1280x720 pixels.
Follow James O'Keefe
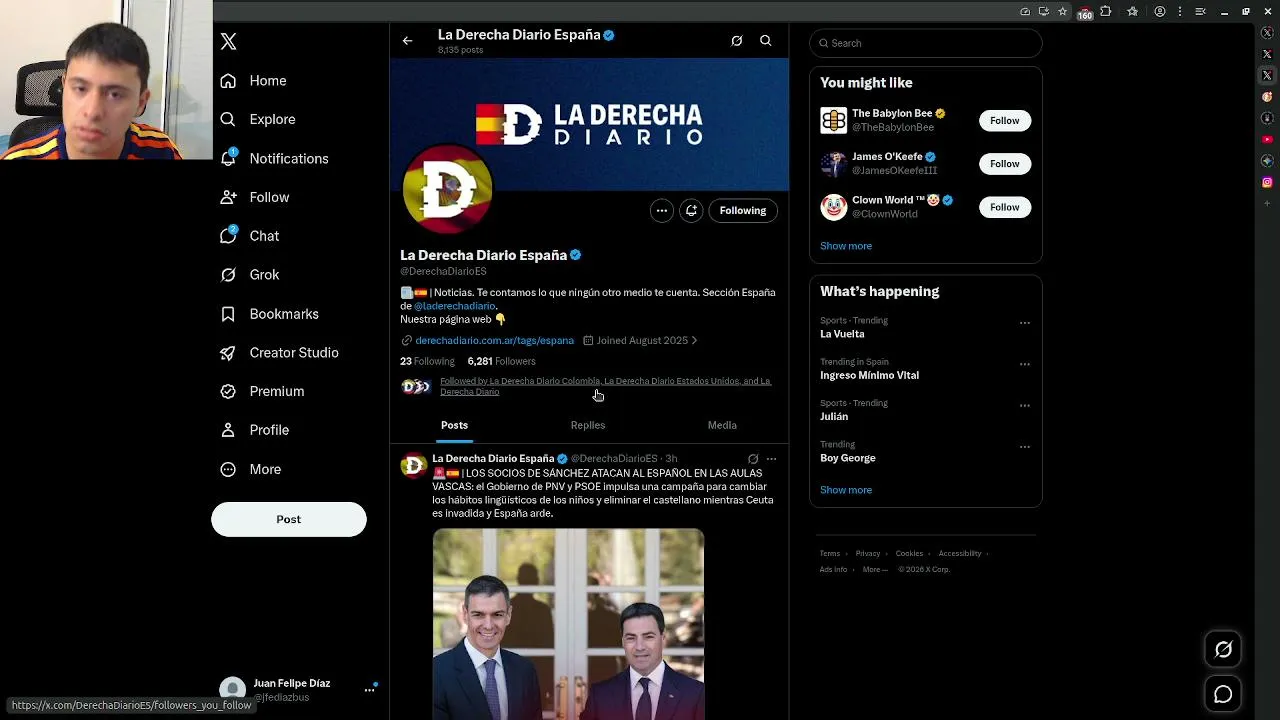[x=1004, y=163]
